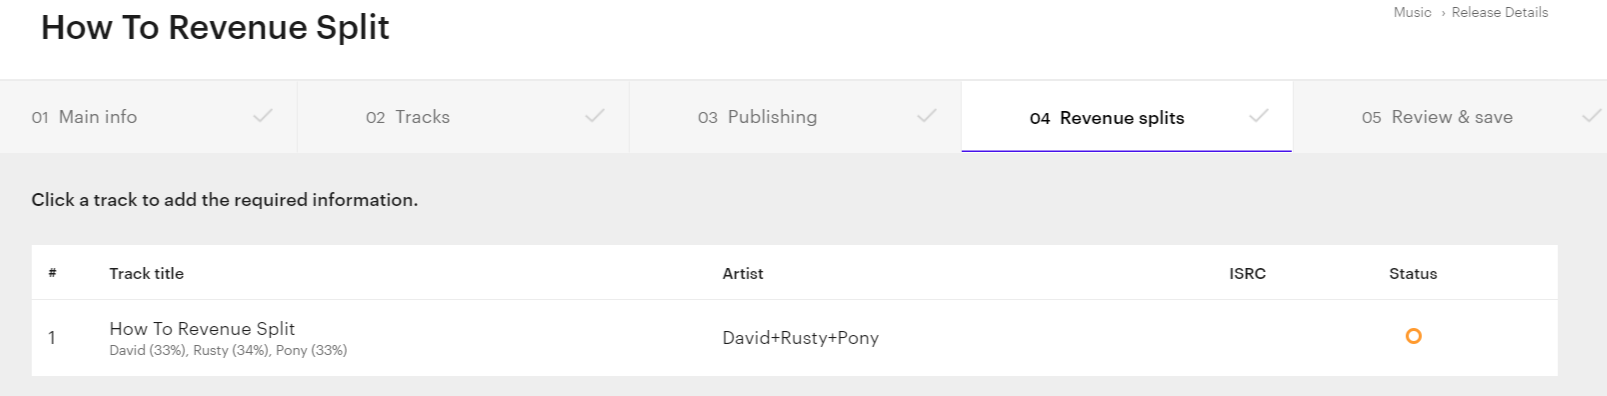Open the 05 Review & save tab
Image resolution: width=1607 pixels, height=396 pixels.
point(1450,117)
